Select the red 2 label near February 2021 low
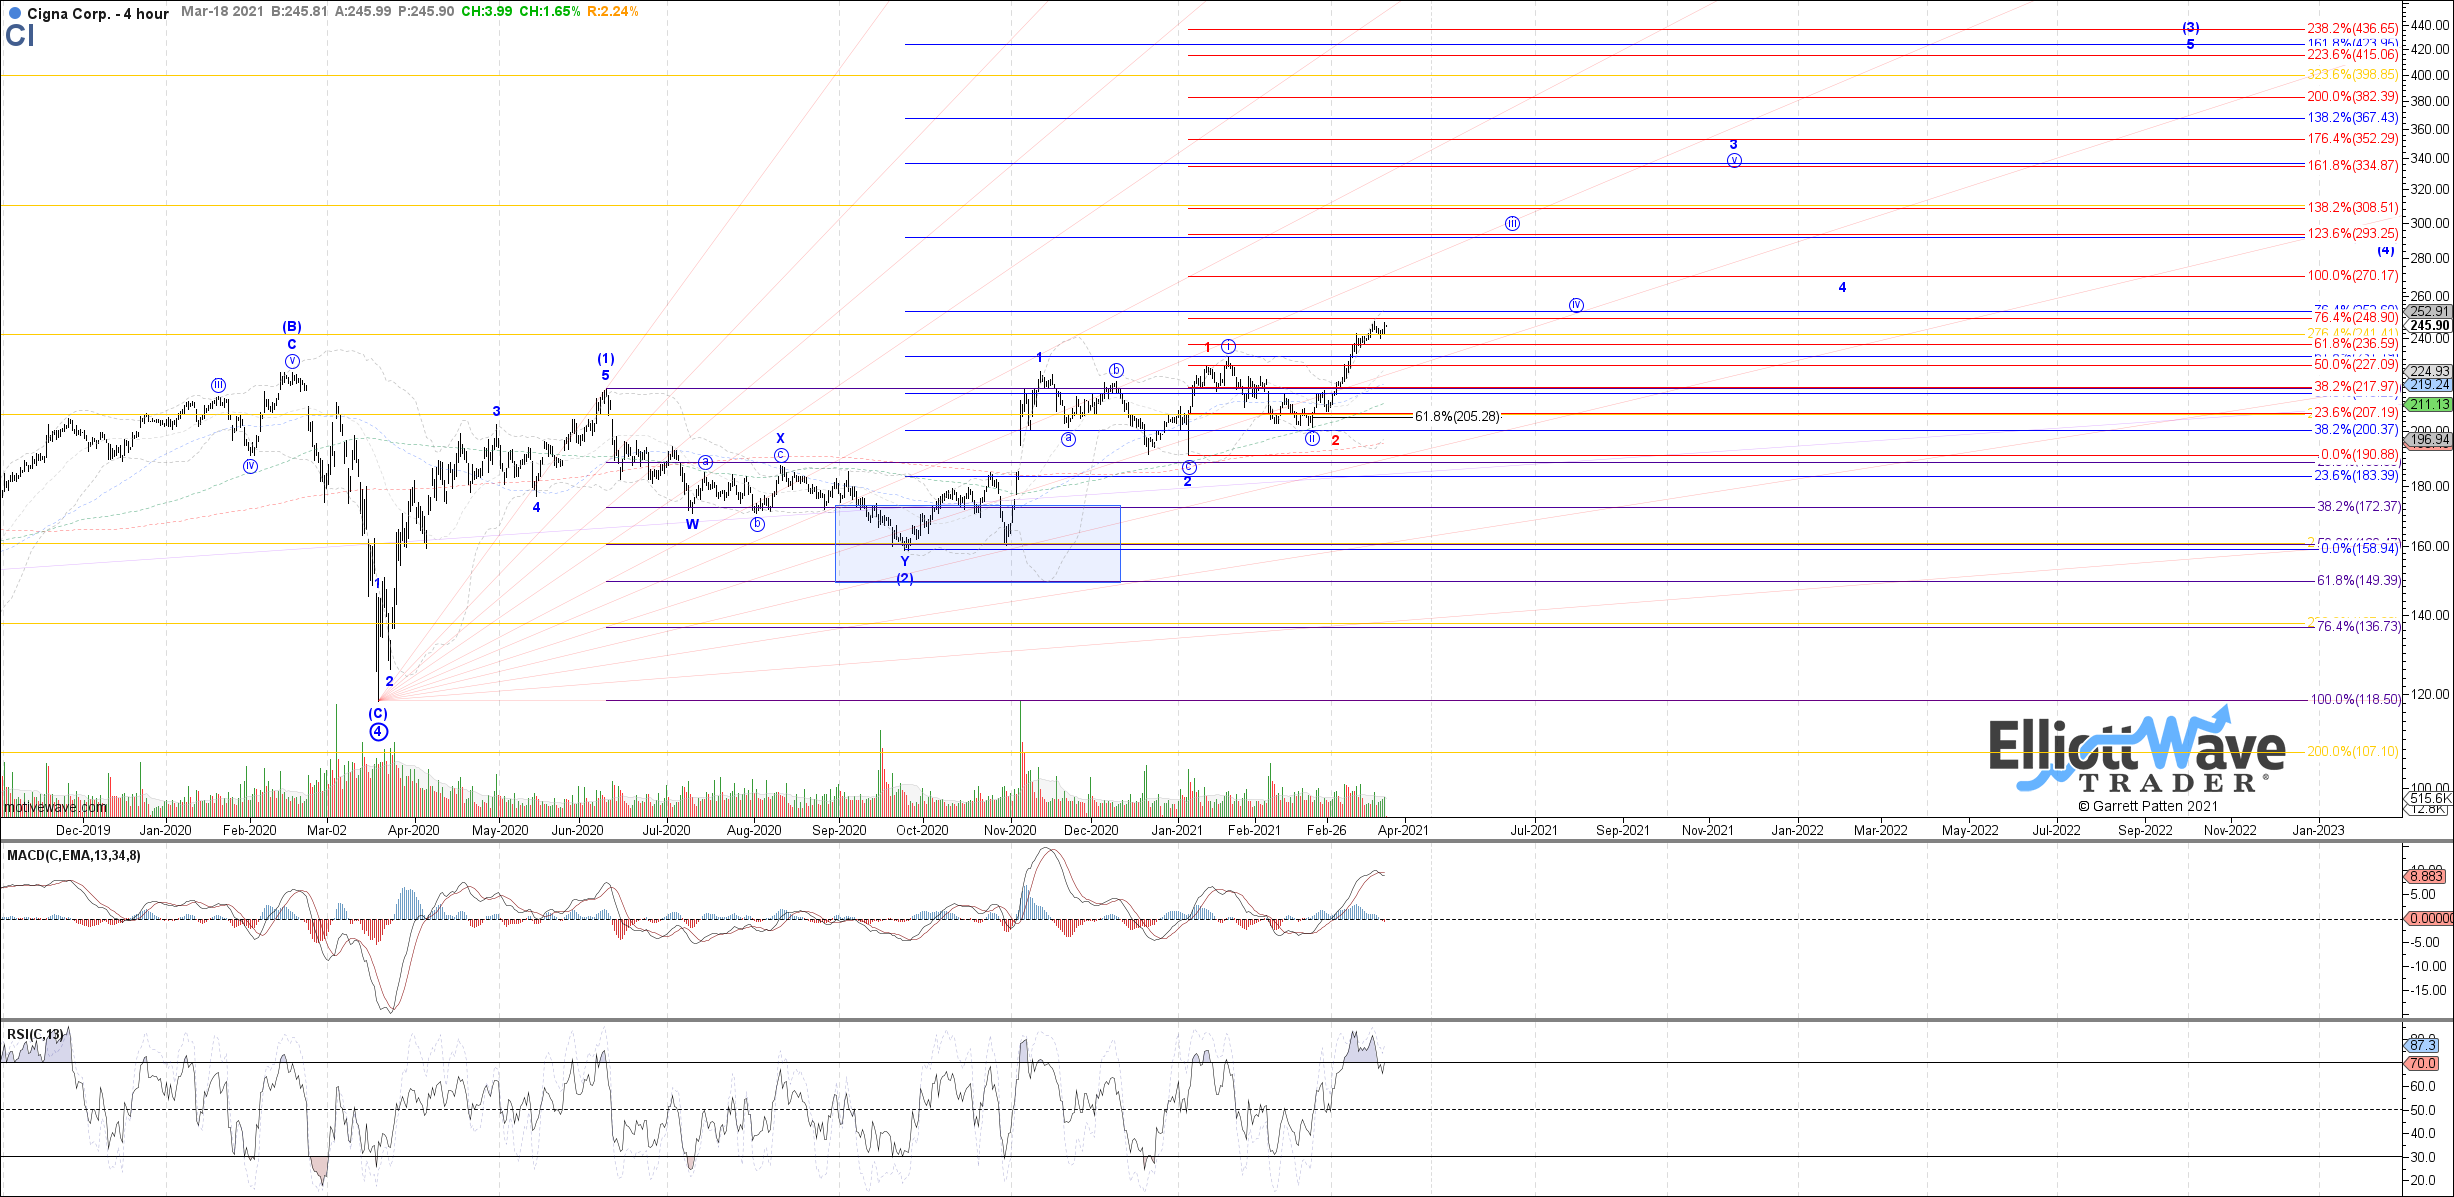2454x1197 pixels. coord(1335,441)
